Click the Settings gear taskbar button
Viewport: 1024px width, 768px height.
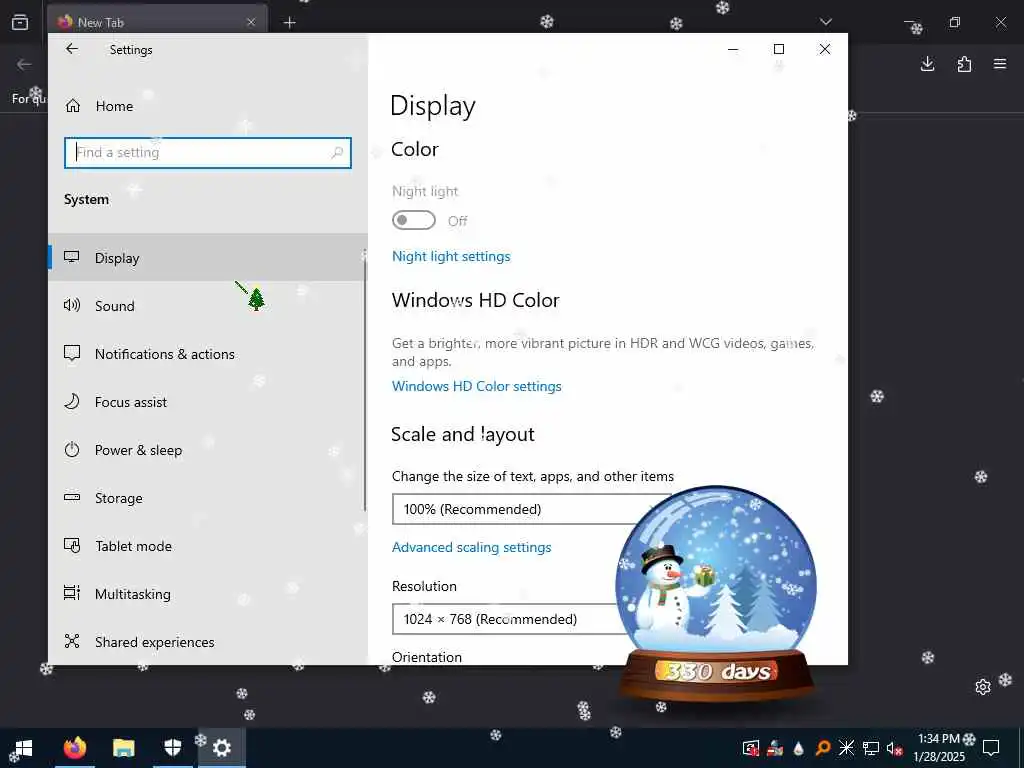coord(221,748)
